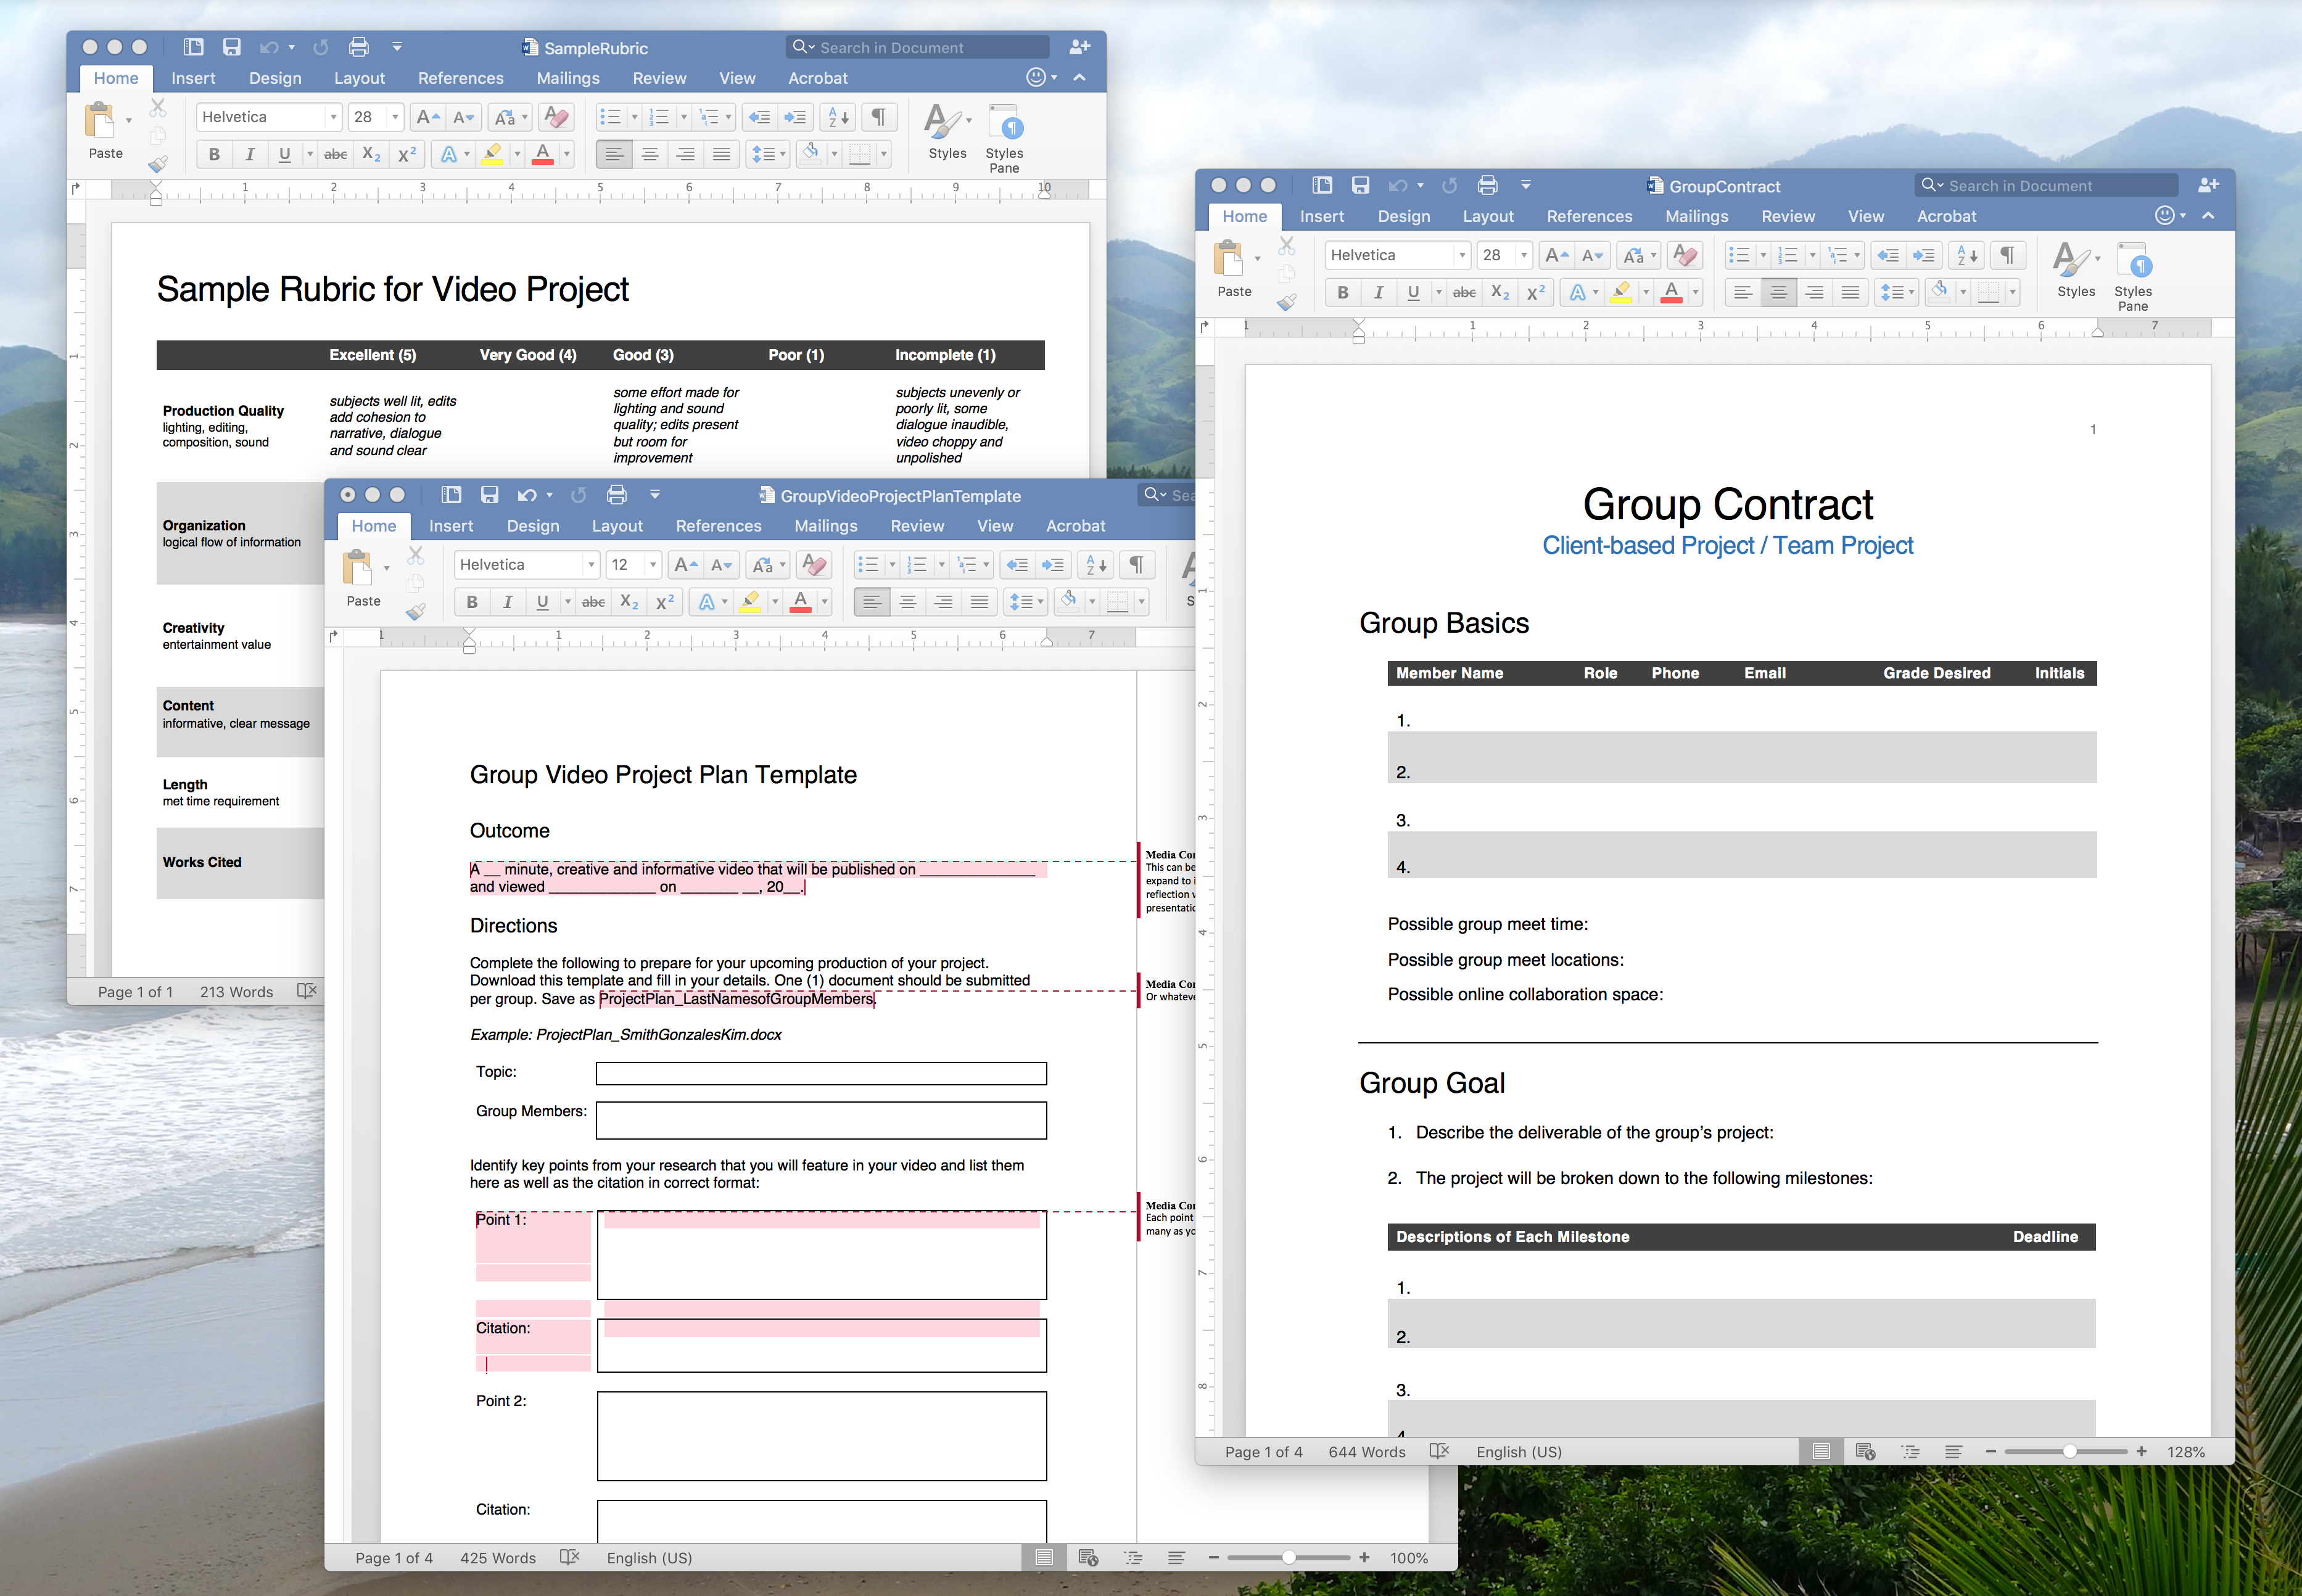Click Decrease Font Size in GroupContract ribbon

pyautogui.click(x=1593, y=255)
